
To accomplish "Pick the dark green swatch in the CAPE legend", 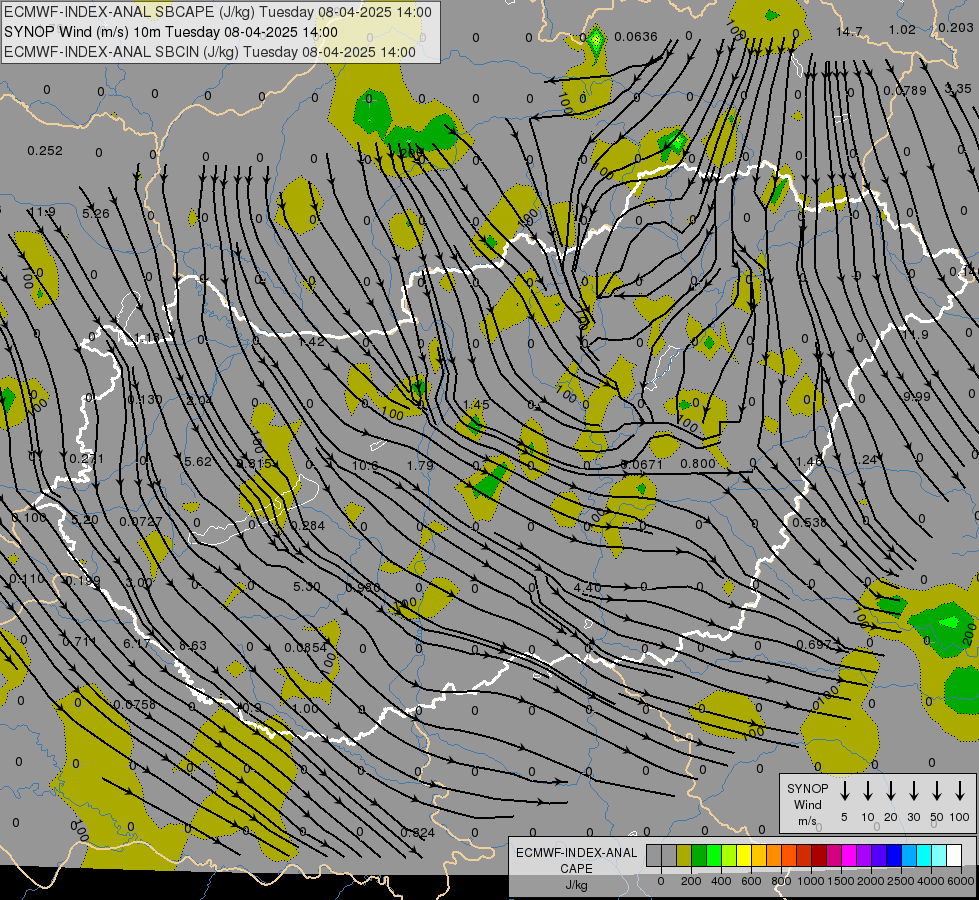I will coord(699,855).
